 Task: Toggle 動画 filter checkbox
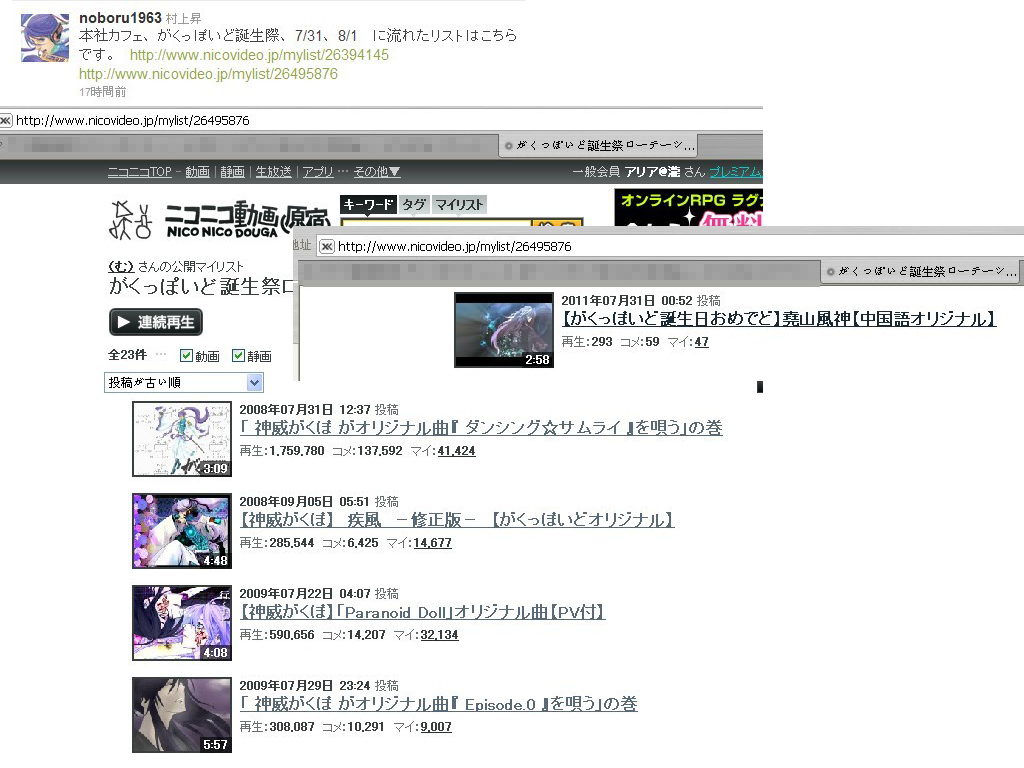[x=186, y=355]
